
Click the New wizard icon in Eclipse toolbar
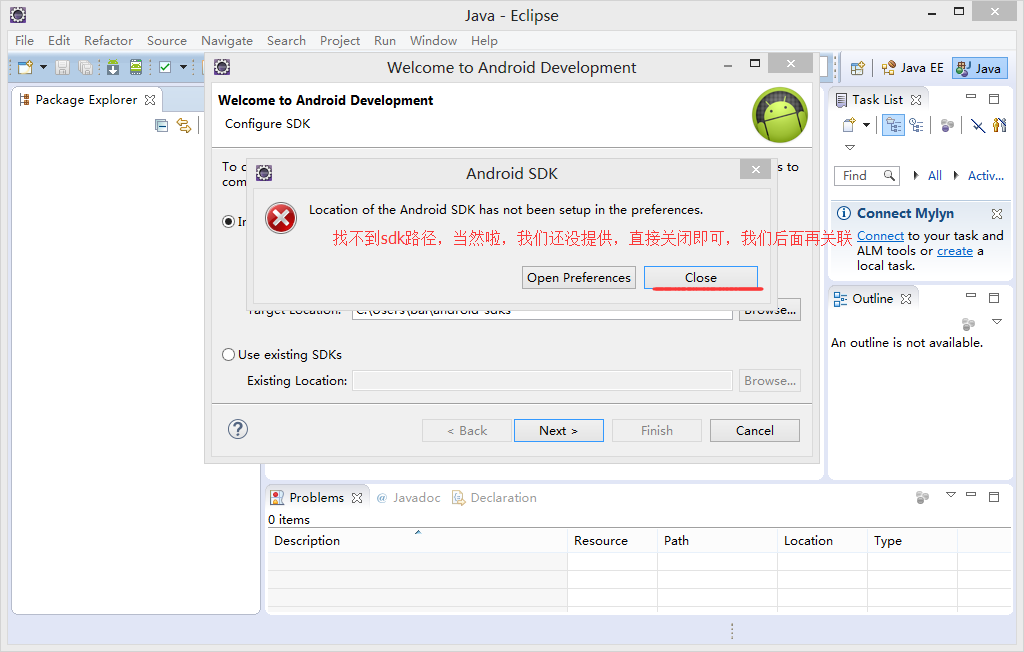click(x=25, y=67)
